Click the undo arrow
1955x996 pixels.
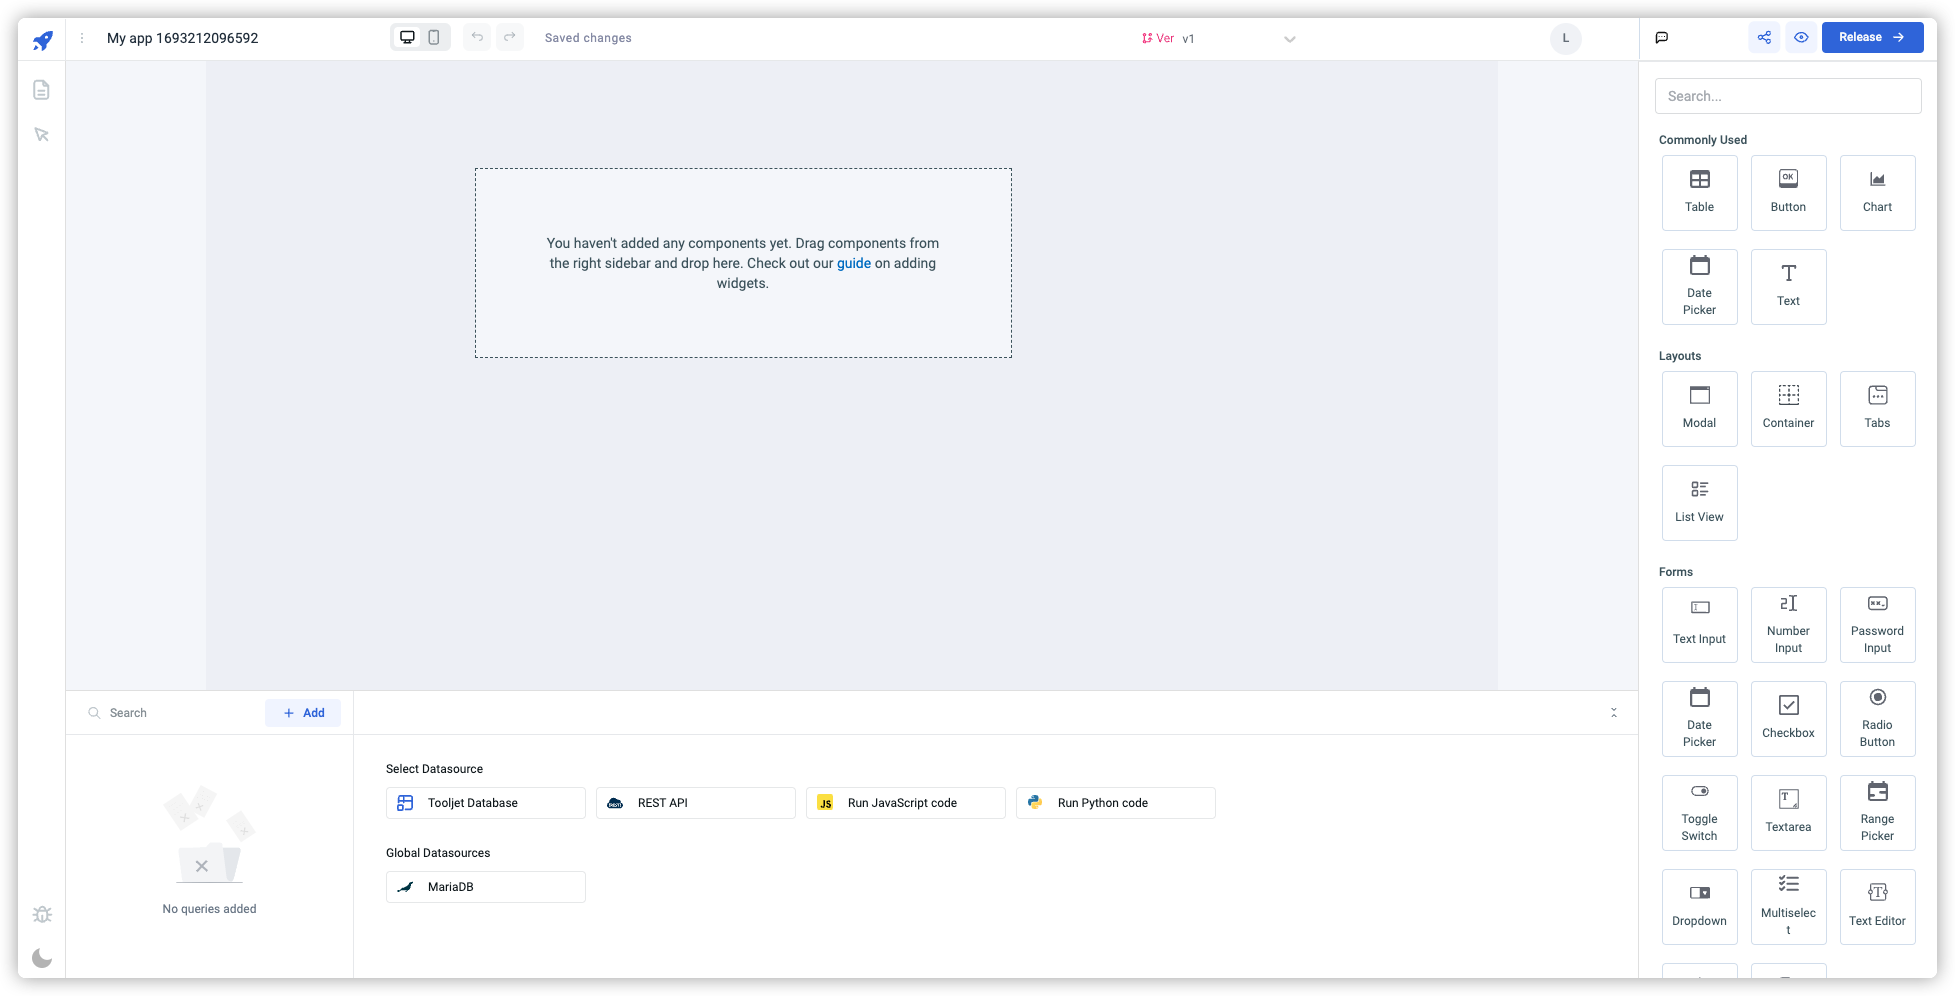[x=477, y=37]
